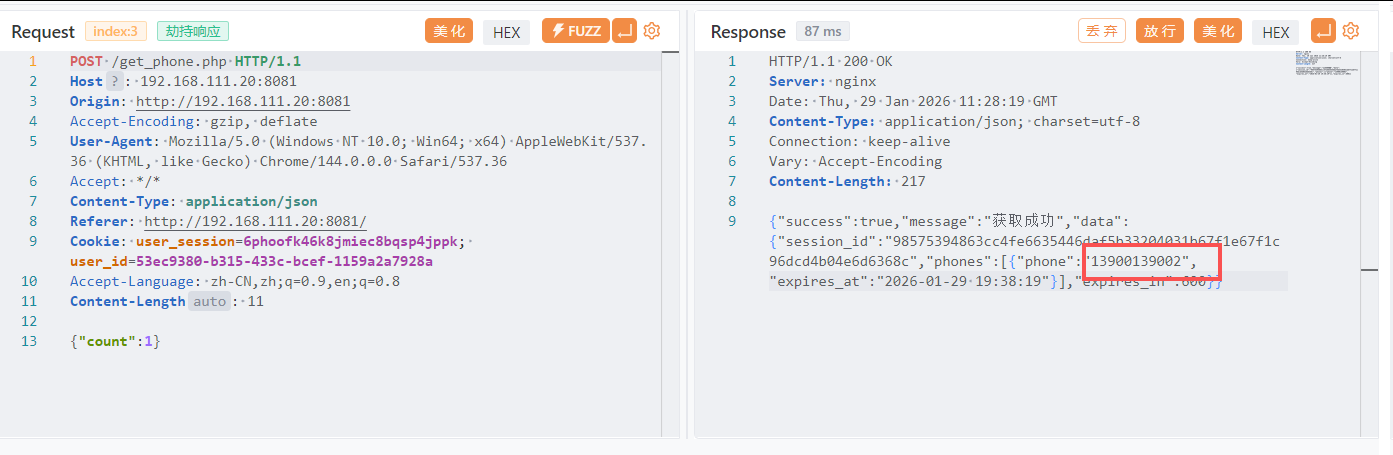Toggle line wrap icon in Response panel
This screenshot has height=455, width=1393.
(x=1323, y=31)
